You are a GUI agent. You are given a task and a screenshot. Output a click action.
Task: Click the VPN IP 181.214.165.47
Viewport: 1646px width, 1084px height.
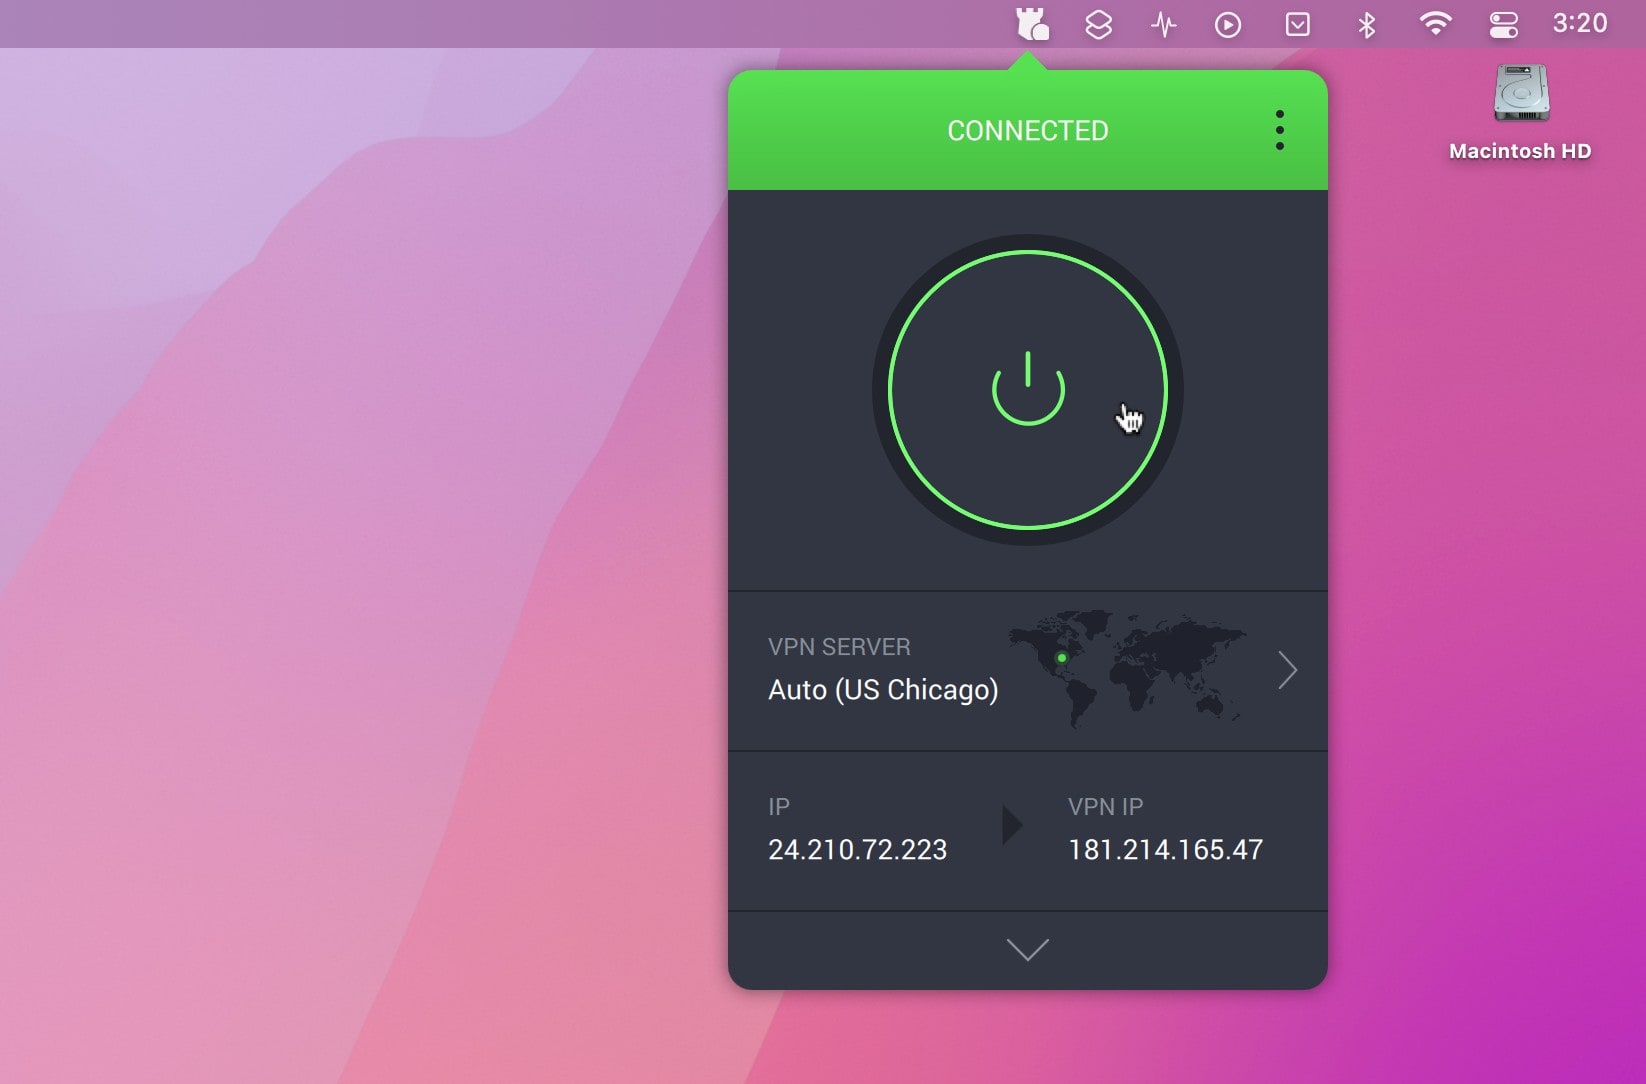[1165, 850]
